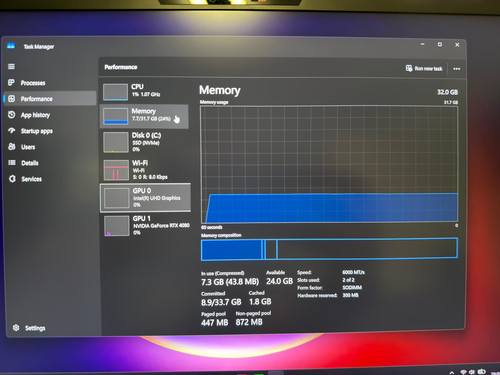
Task: Click the Memory usage graph
Action: (329, 165)
